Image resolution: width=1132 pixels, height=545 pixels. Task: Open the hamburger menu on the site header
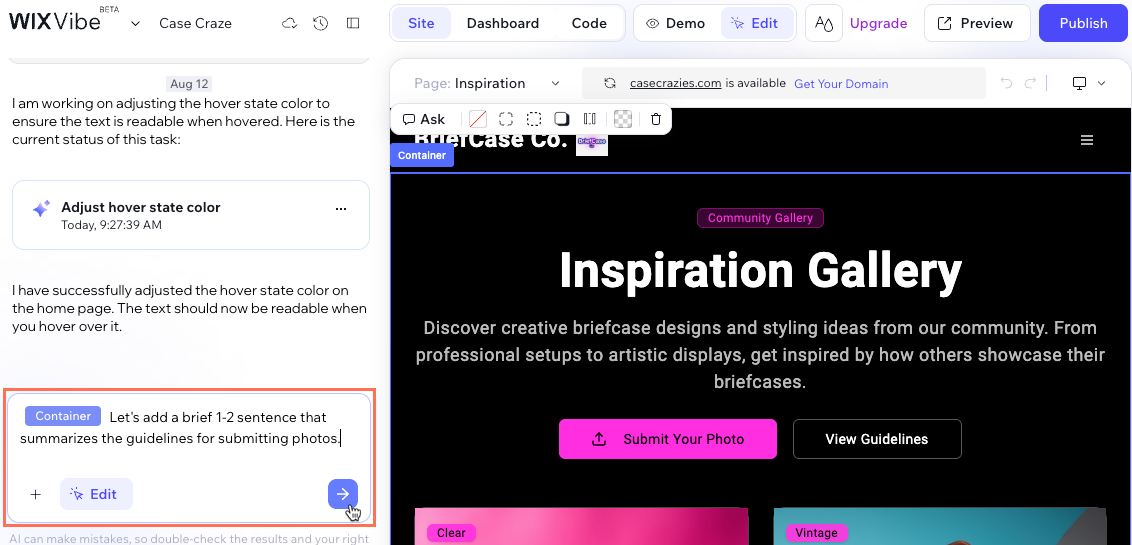point(1087,140)
